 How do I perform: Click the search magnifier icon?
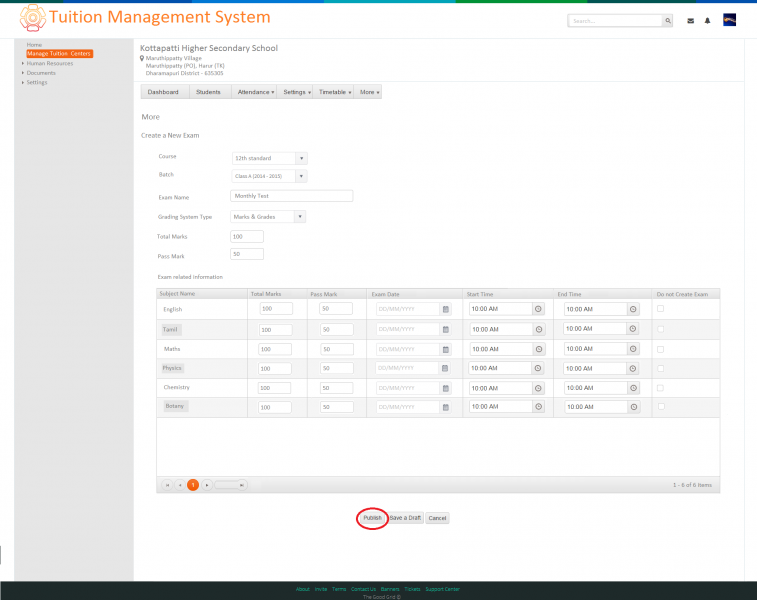coord(668,21)
